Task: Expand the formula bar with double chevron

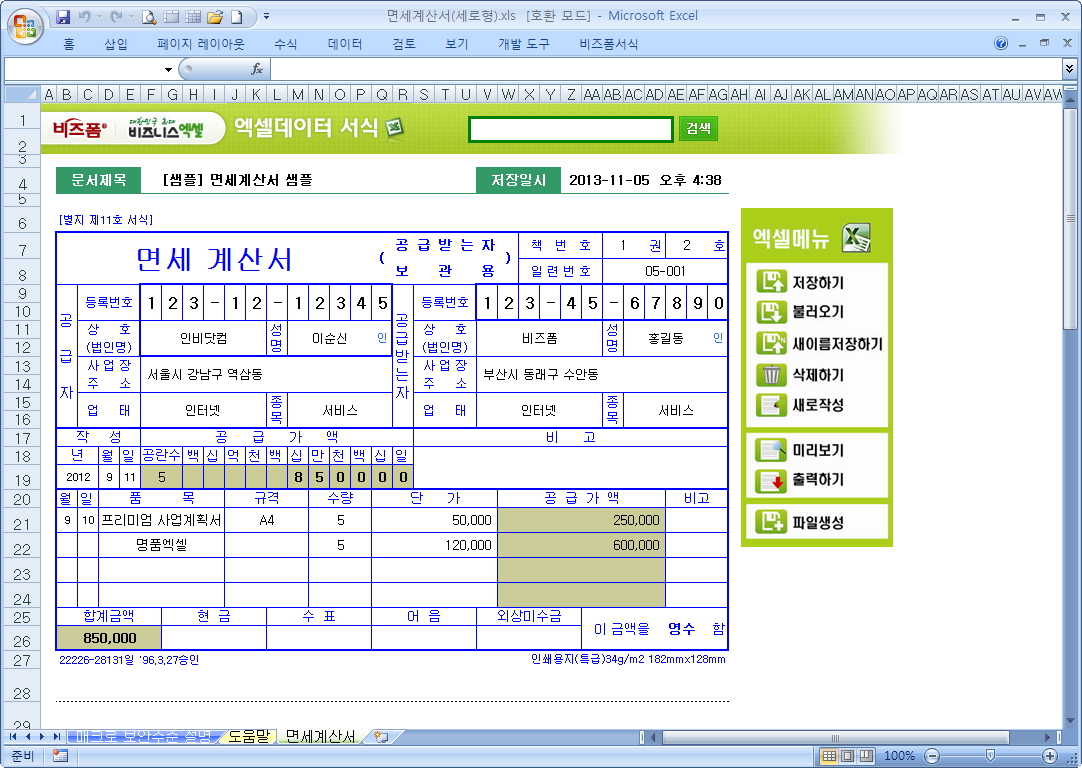Action: click(x=1070, y=69)
